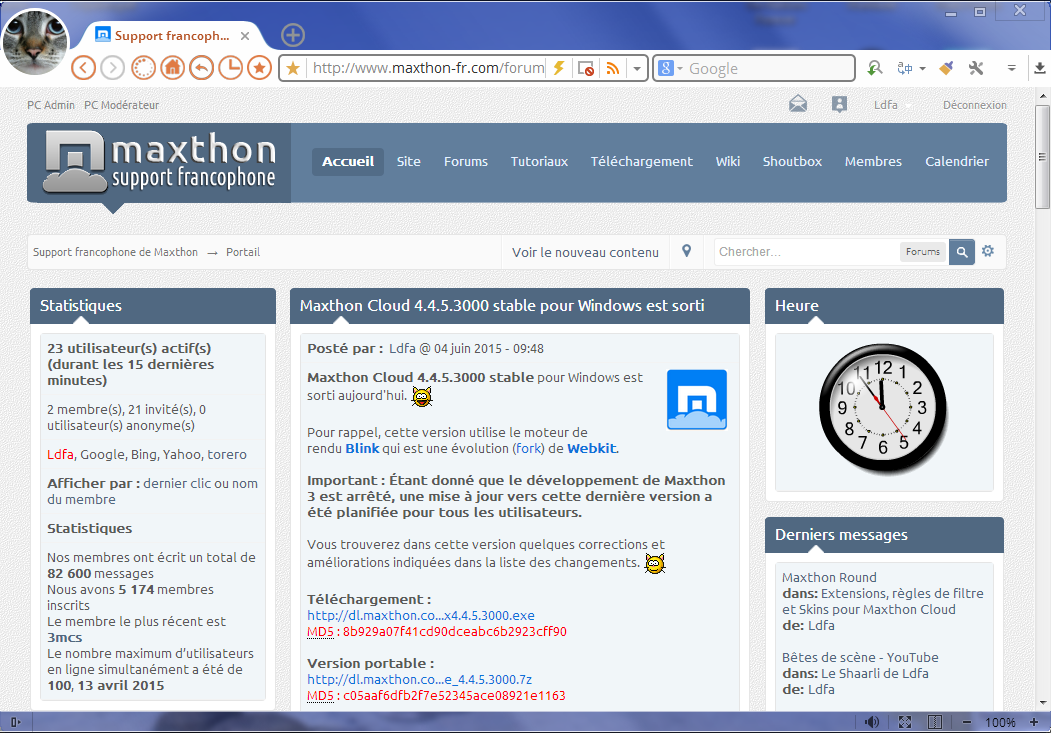Click the cat avatar profile picture
Screen dimensions: 1051x733
(35, 42)
